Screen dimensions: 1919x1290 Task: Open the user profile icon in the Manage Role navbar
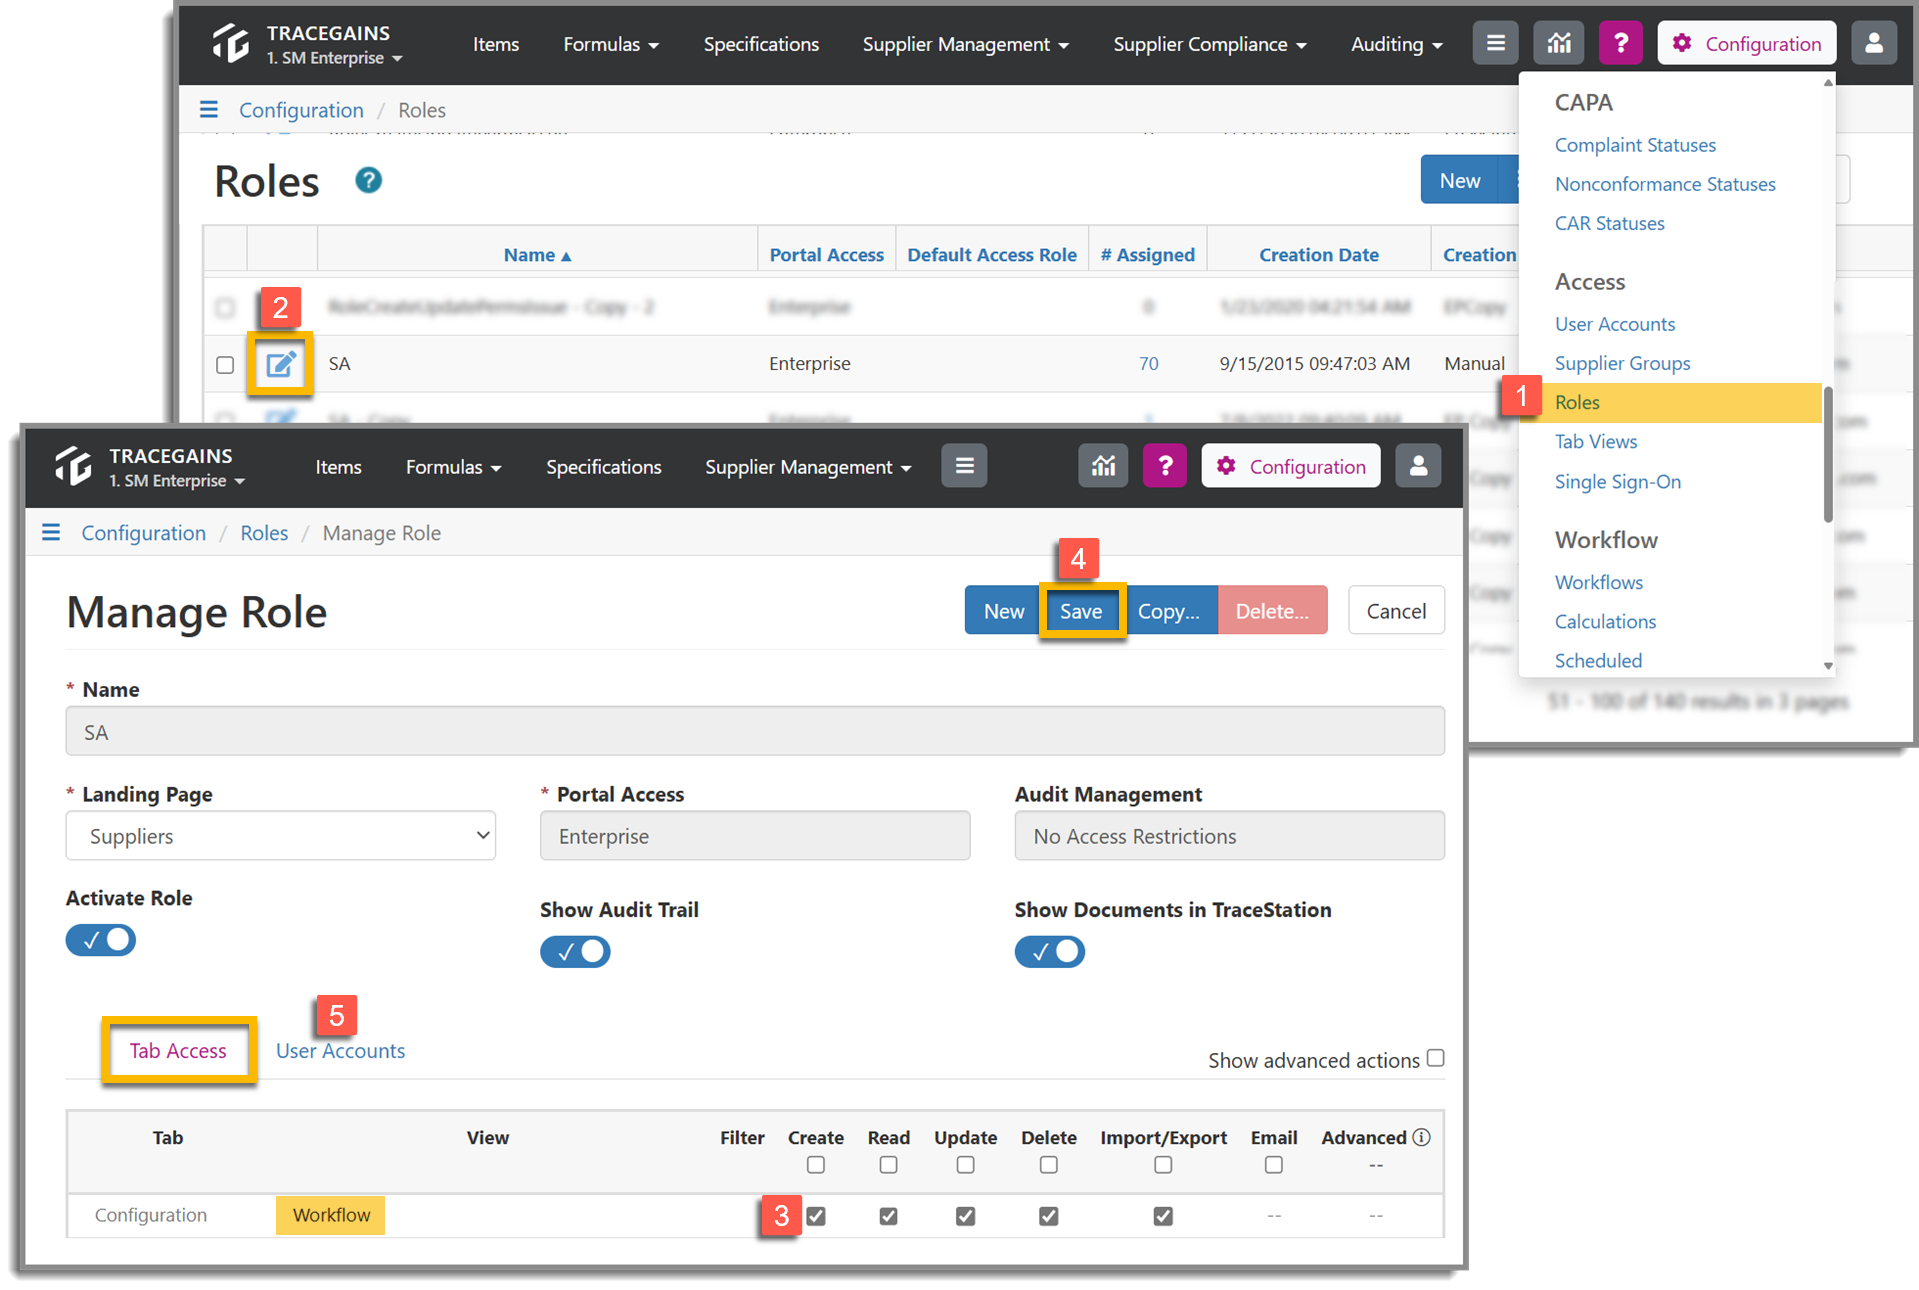click(1418, 466)
